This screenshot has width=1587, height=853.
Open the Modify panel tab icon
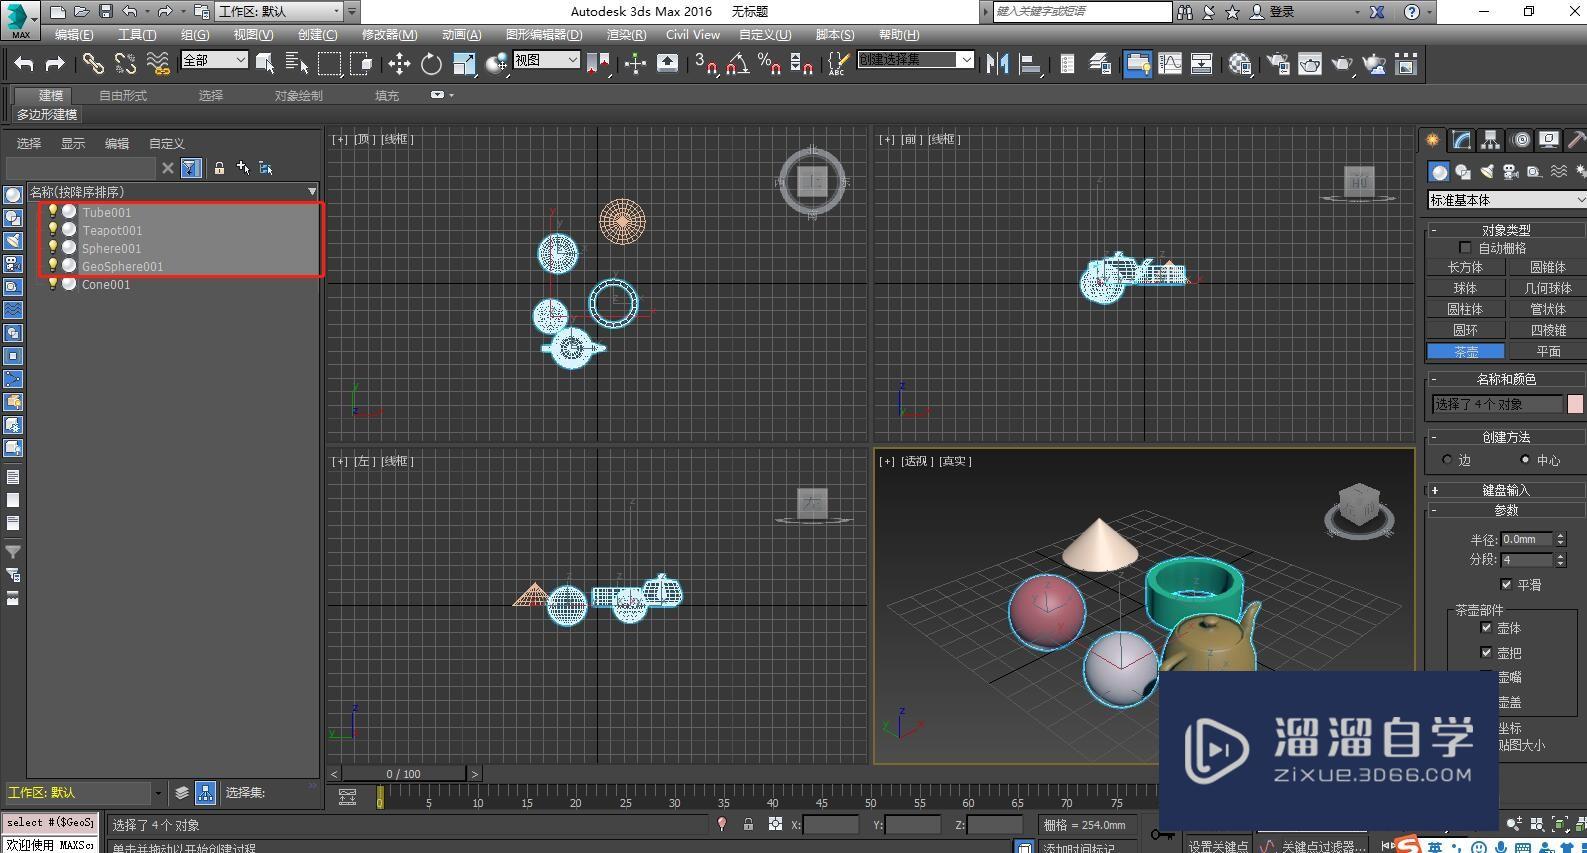tap(1462, 140)
